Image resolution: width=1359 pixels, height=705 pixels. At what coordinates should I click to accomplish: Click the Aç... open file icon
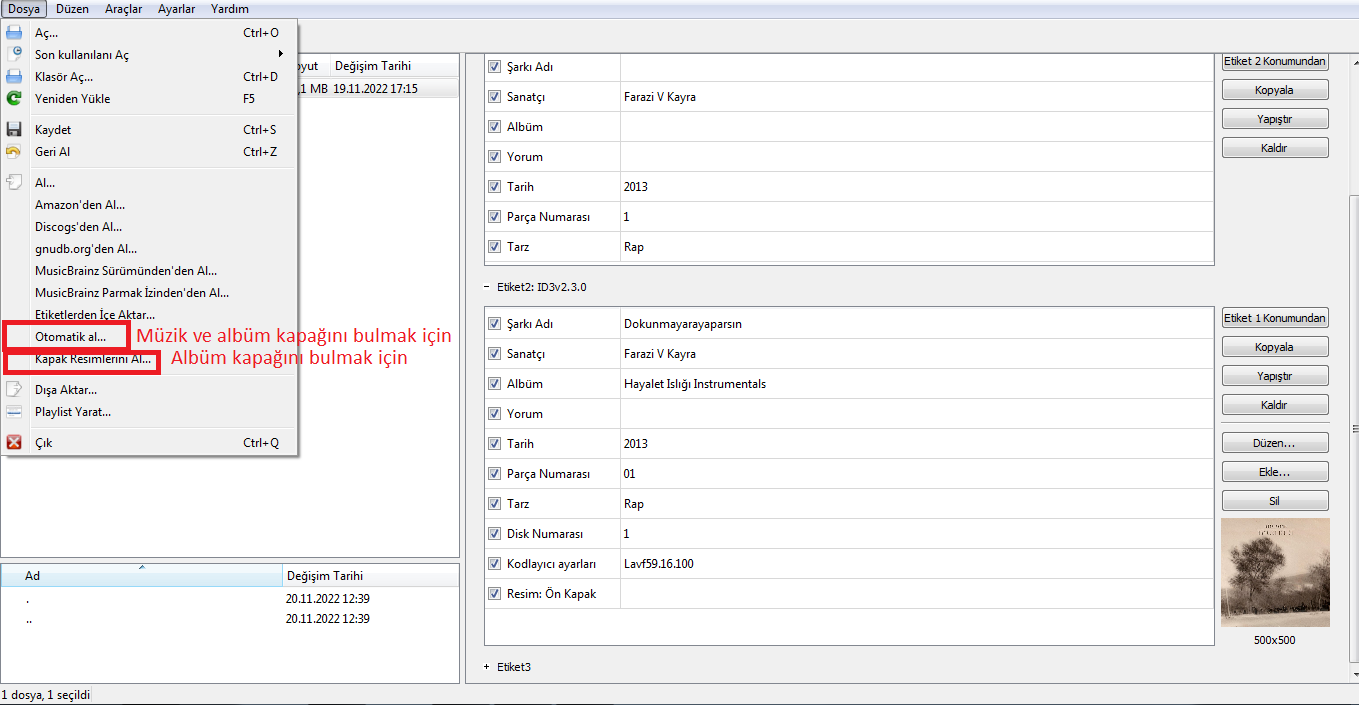[x=14, y=33]
